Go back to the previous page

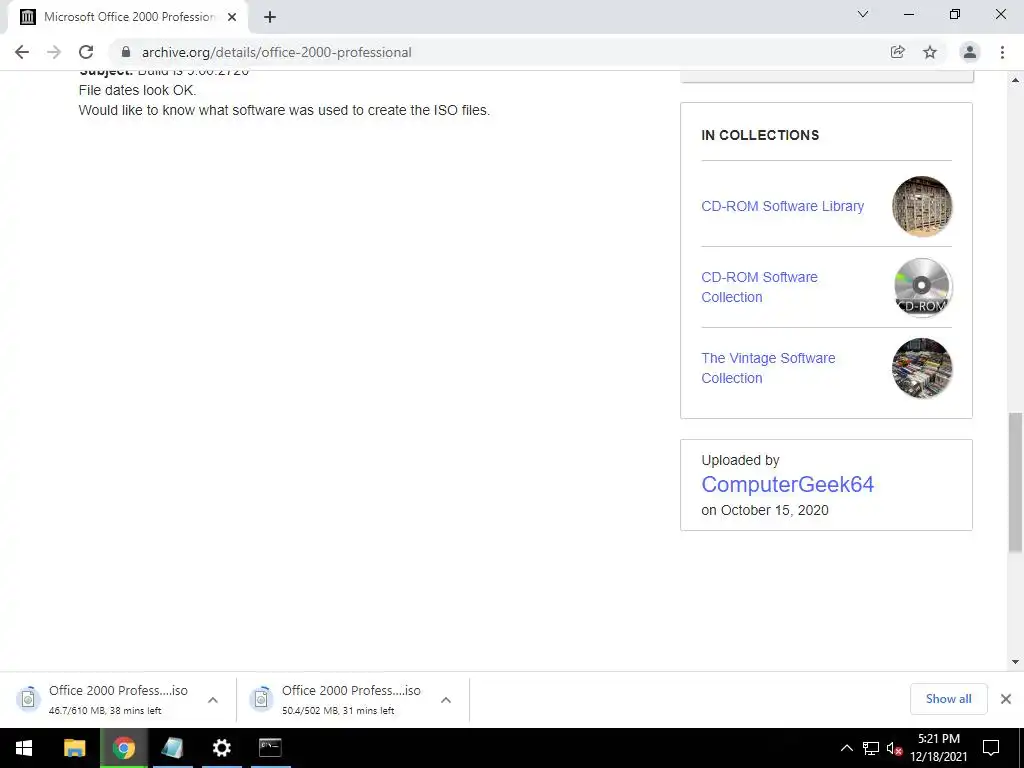click(x=22, y=52)
